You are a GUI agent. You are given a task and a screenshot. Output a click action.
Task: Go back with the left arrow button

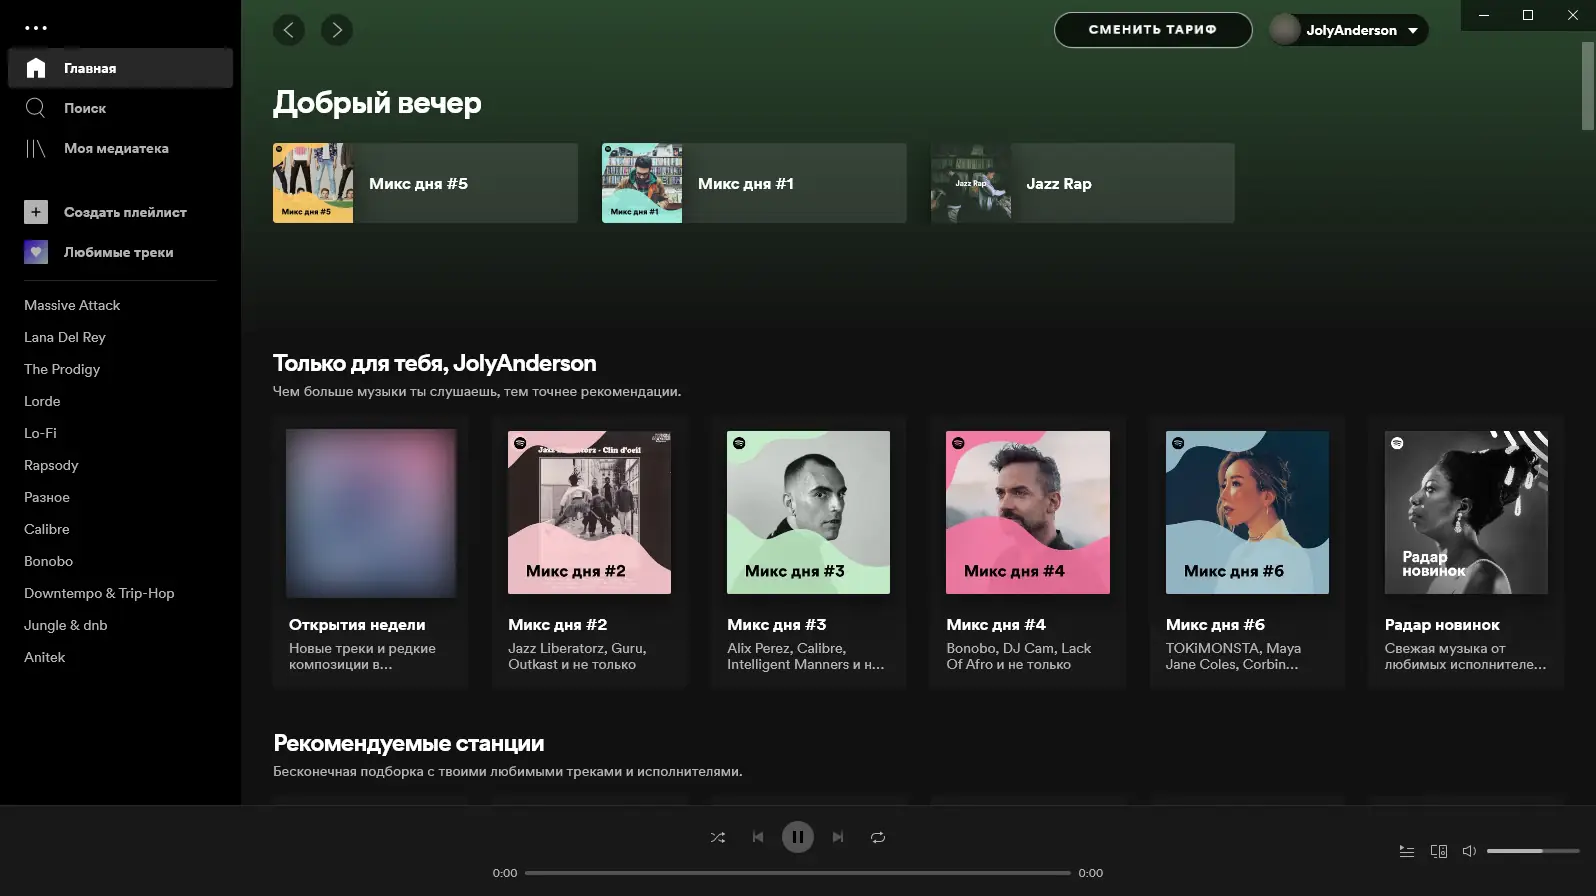[x=289, y=30]
